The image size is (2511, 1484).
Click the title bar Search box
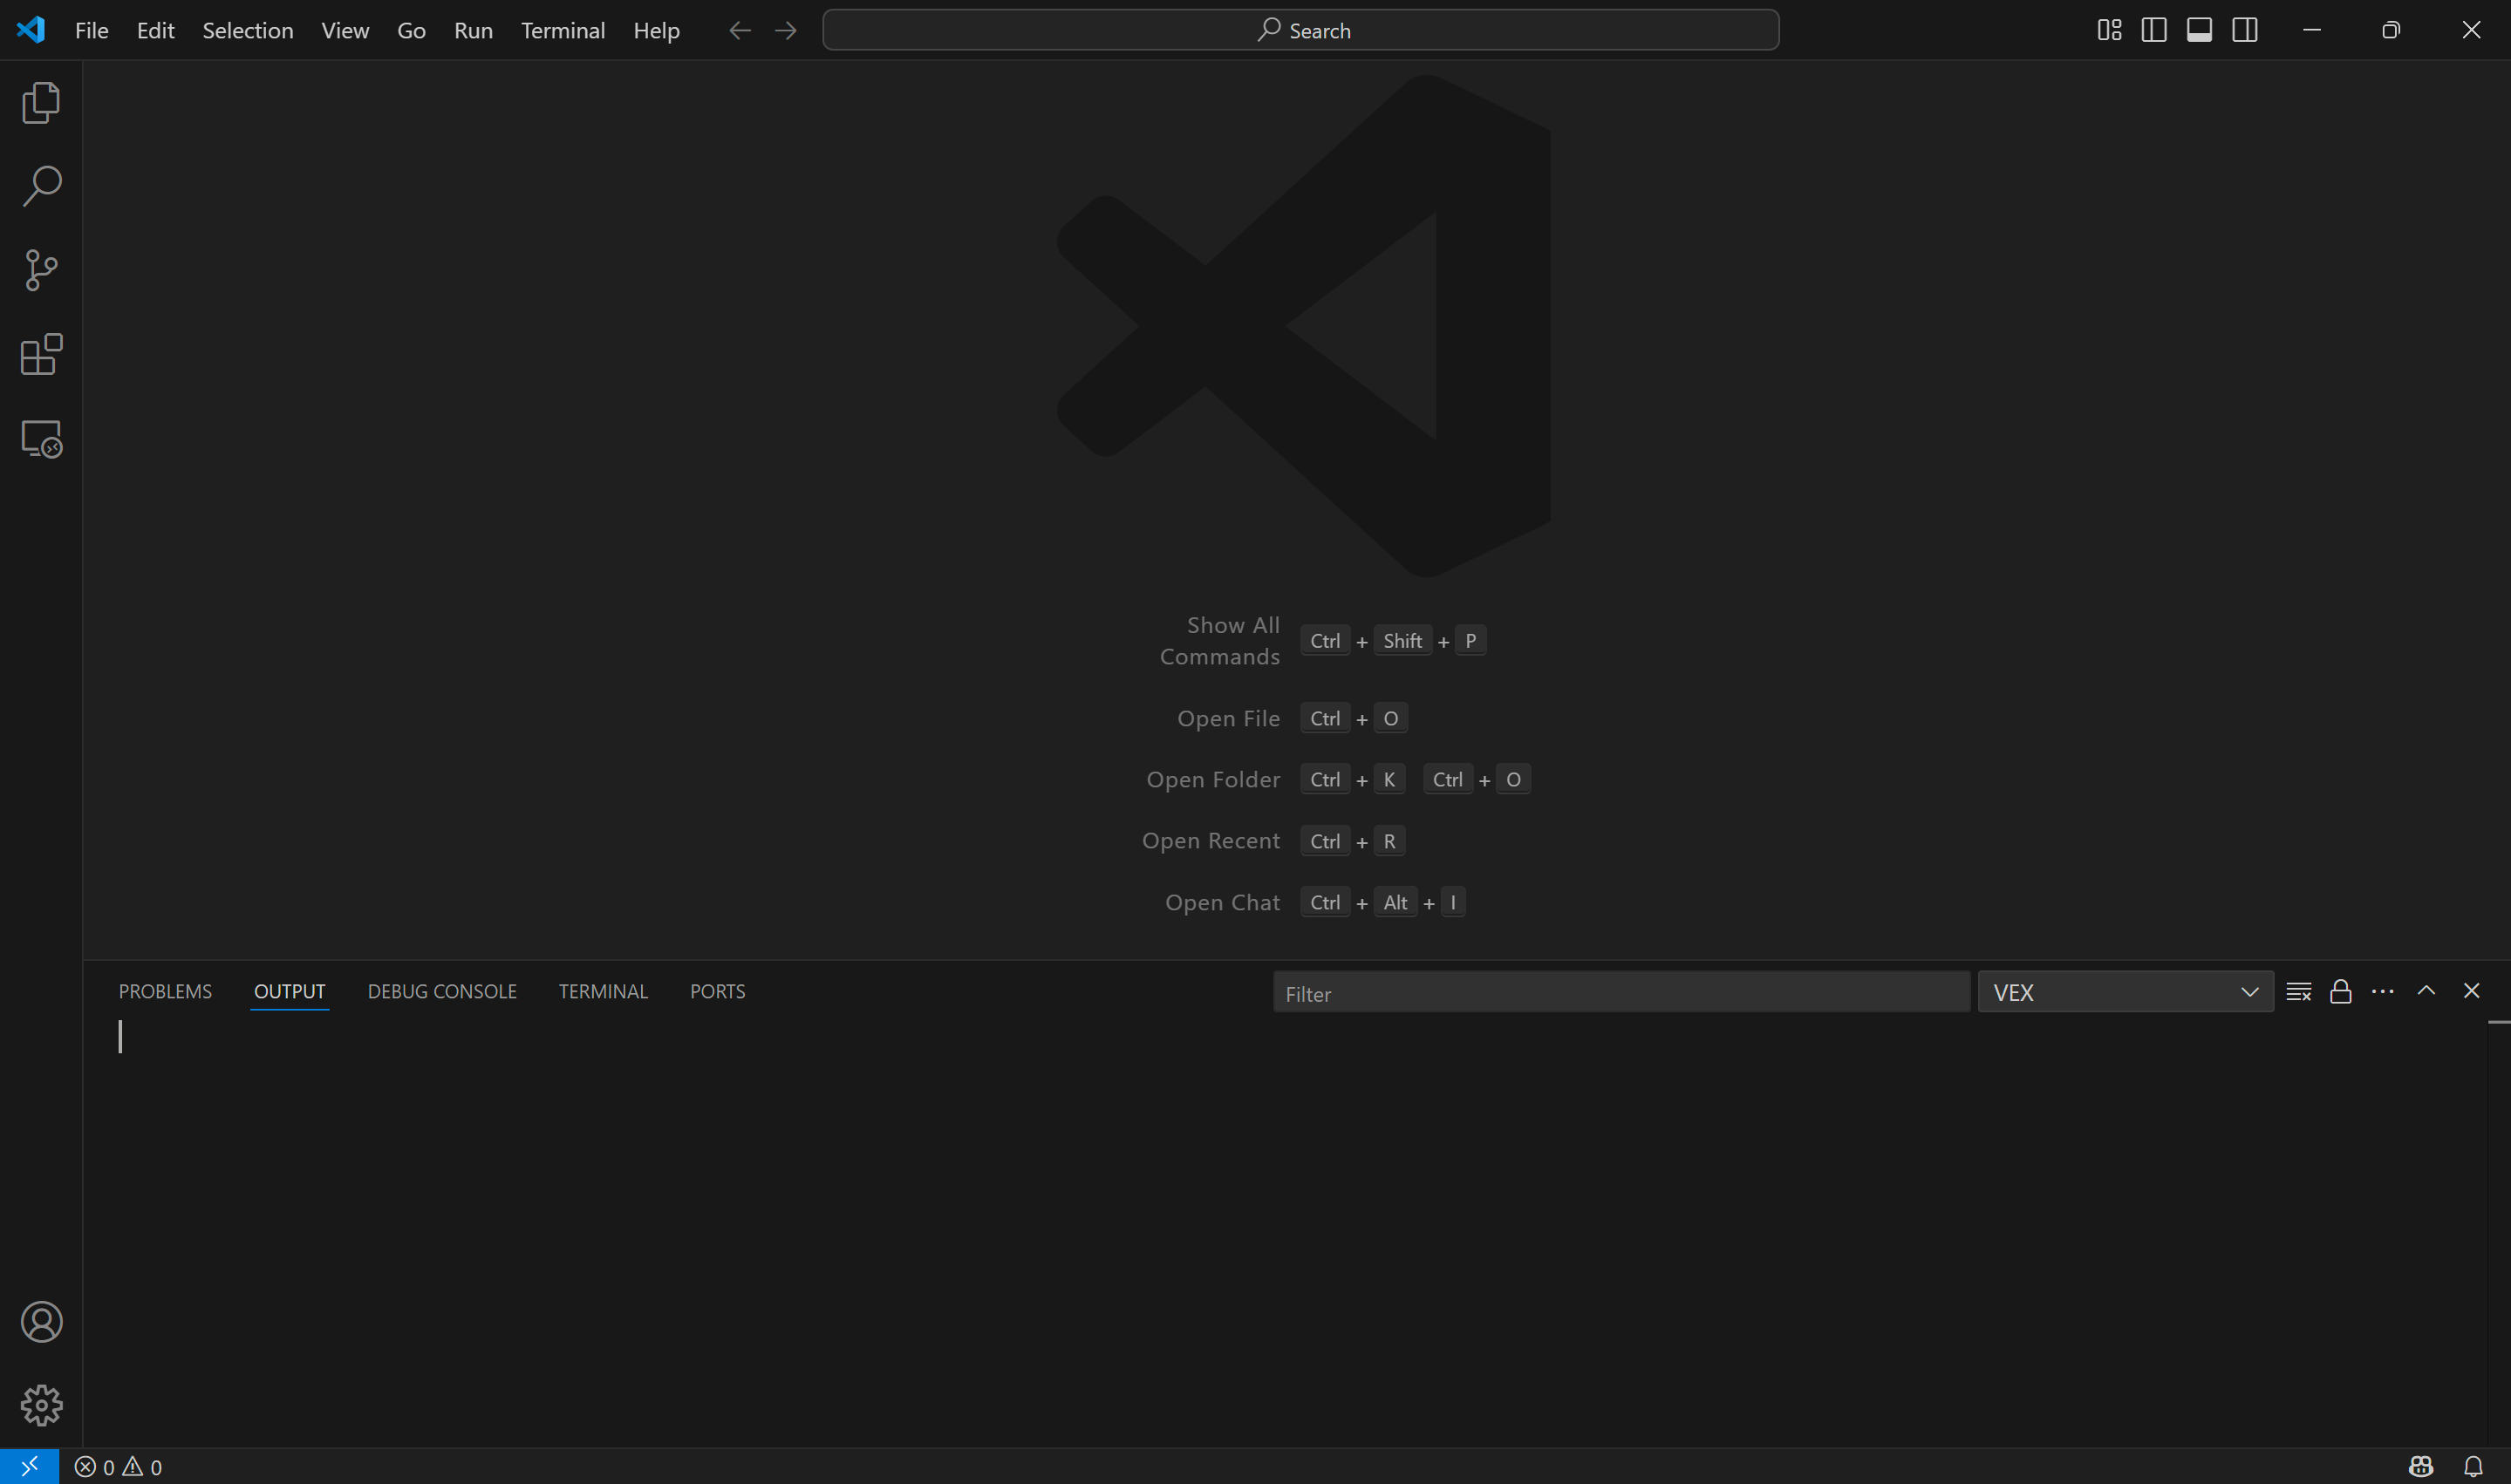[1300, 30]
